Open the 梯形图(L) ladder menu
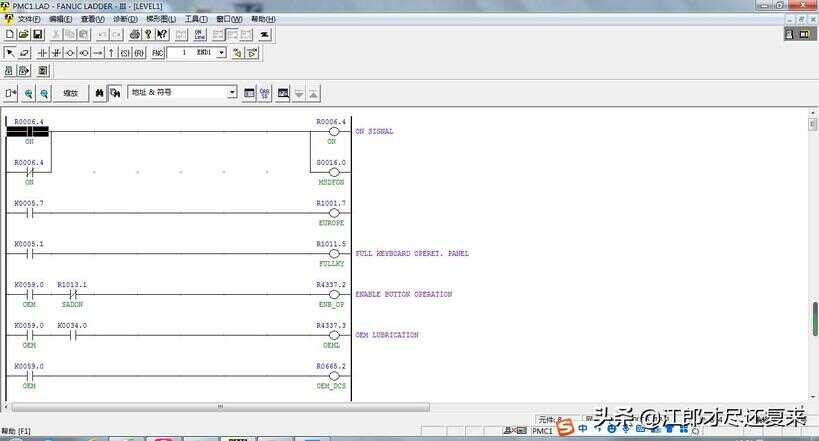The width and height of the screenshot is (819, 441). coord(160,19)
